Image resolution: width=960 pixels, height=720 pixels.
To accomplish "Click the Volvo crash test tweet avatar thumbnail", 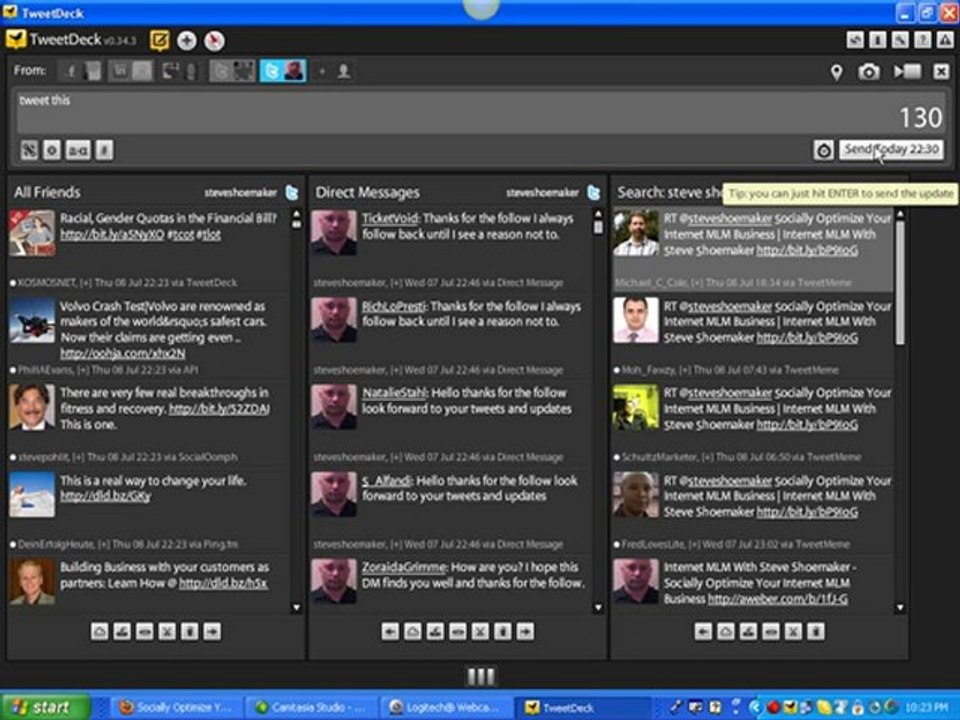I will click(32, 320).
